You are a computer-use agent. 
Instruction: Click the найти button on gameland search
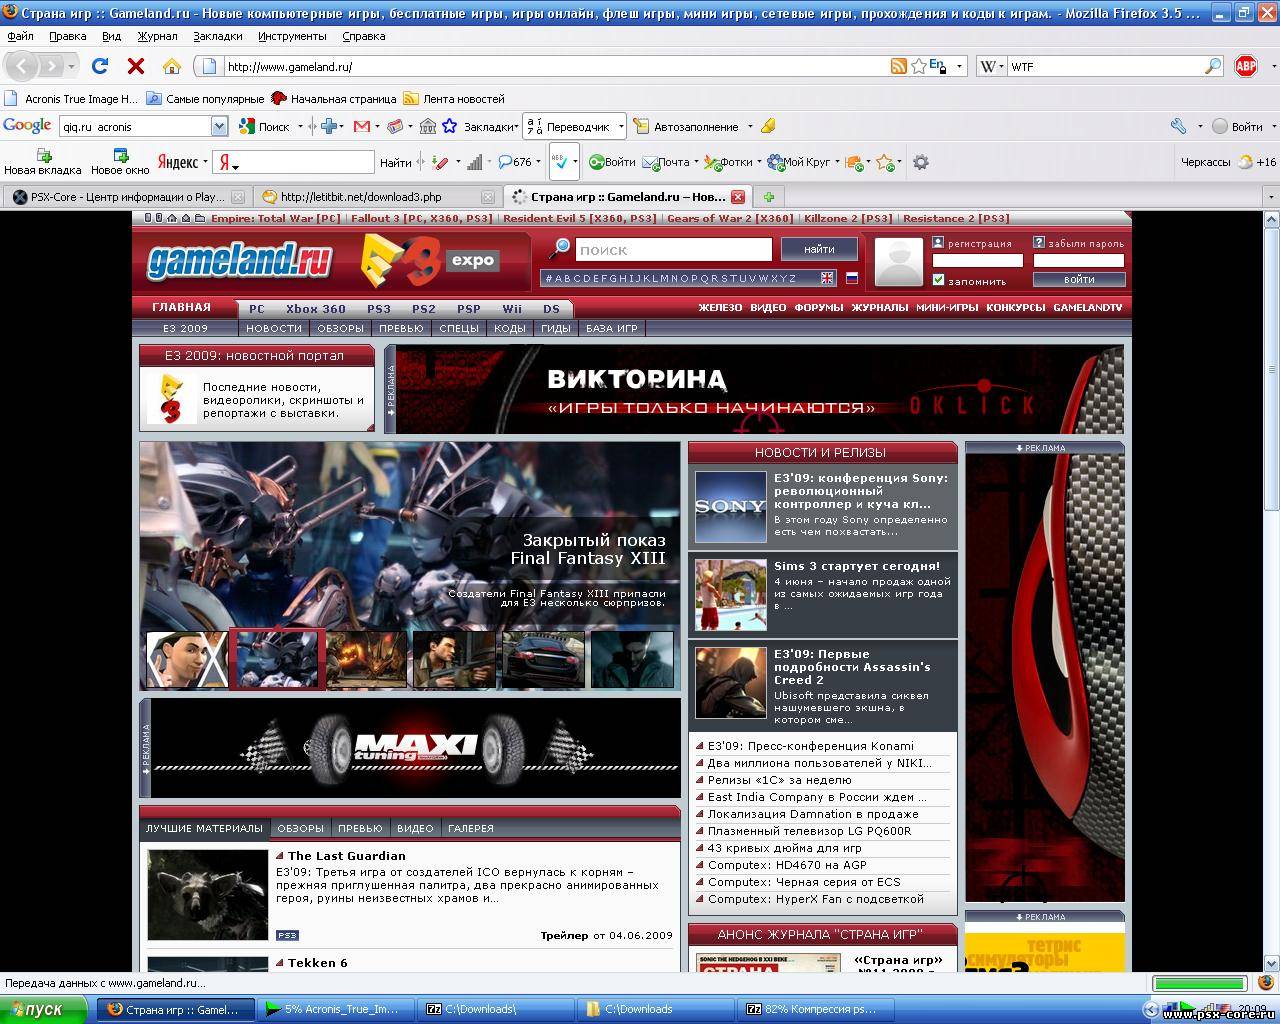tap(818, 249)
